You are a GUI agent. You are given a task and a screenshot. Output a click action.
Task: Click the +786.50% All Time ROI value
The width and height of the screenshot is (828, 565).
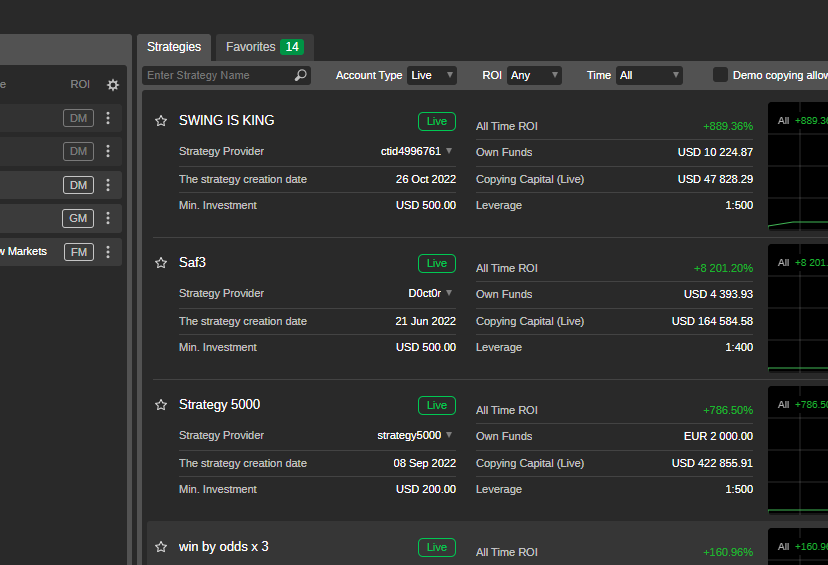tap(728, 411)
